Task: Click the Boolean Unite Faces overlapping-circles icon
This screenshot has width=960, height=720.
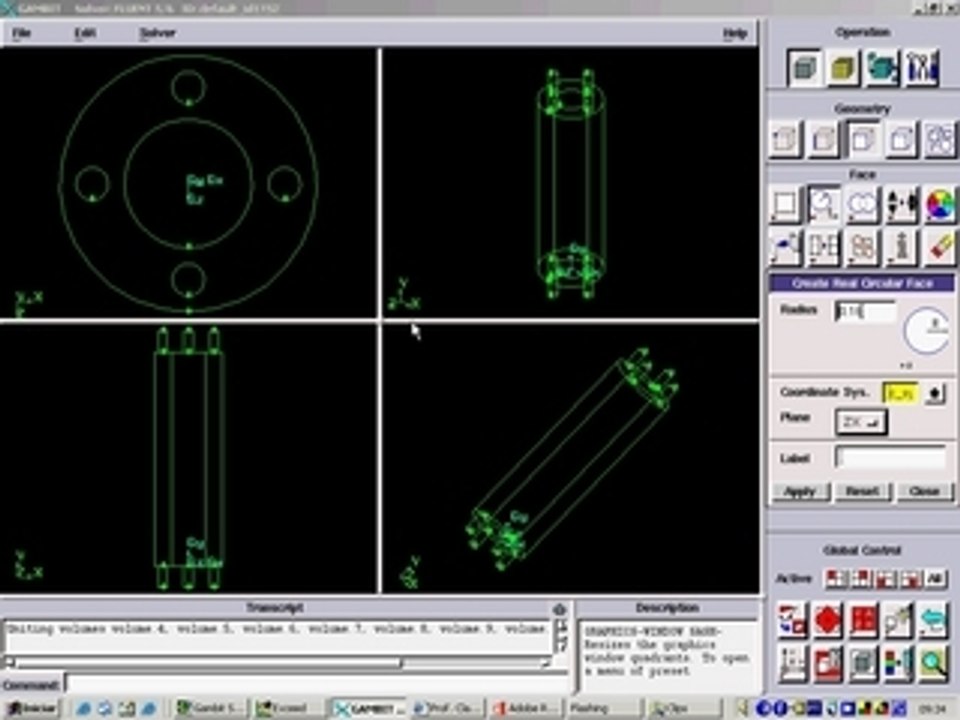Action: [863, 204]
